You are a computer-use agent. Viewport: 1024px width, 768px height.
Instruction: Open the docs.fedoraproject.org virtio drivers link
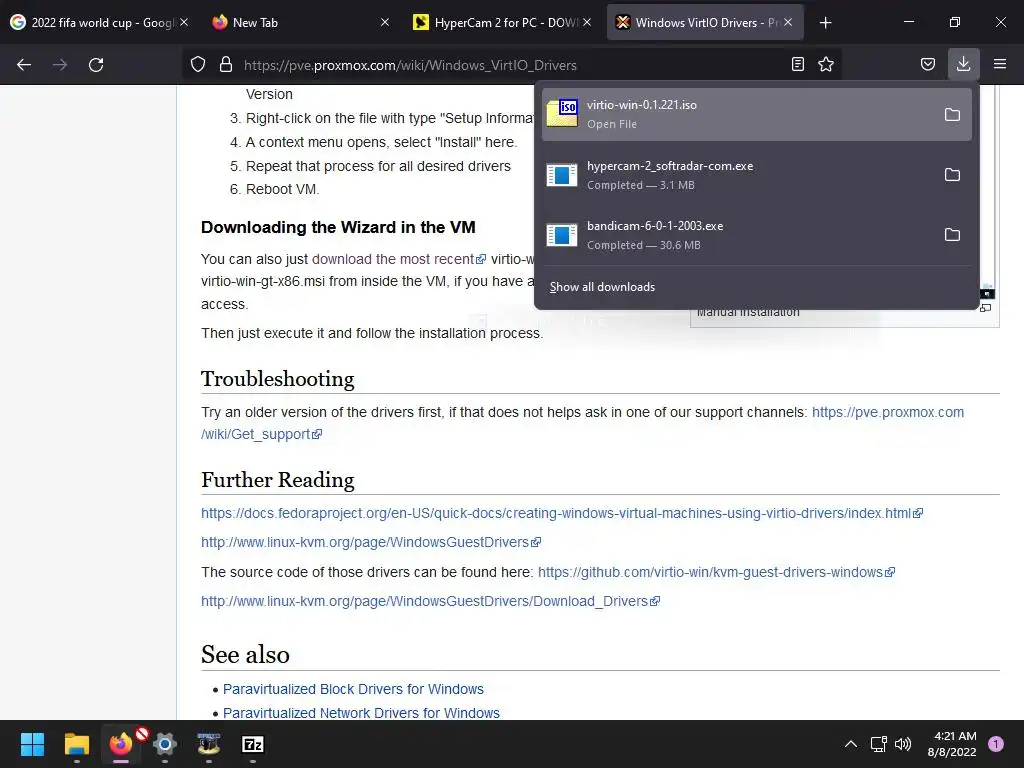[562, 513]
